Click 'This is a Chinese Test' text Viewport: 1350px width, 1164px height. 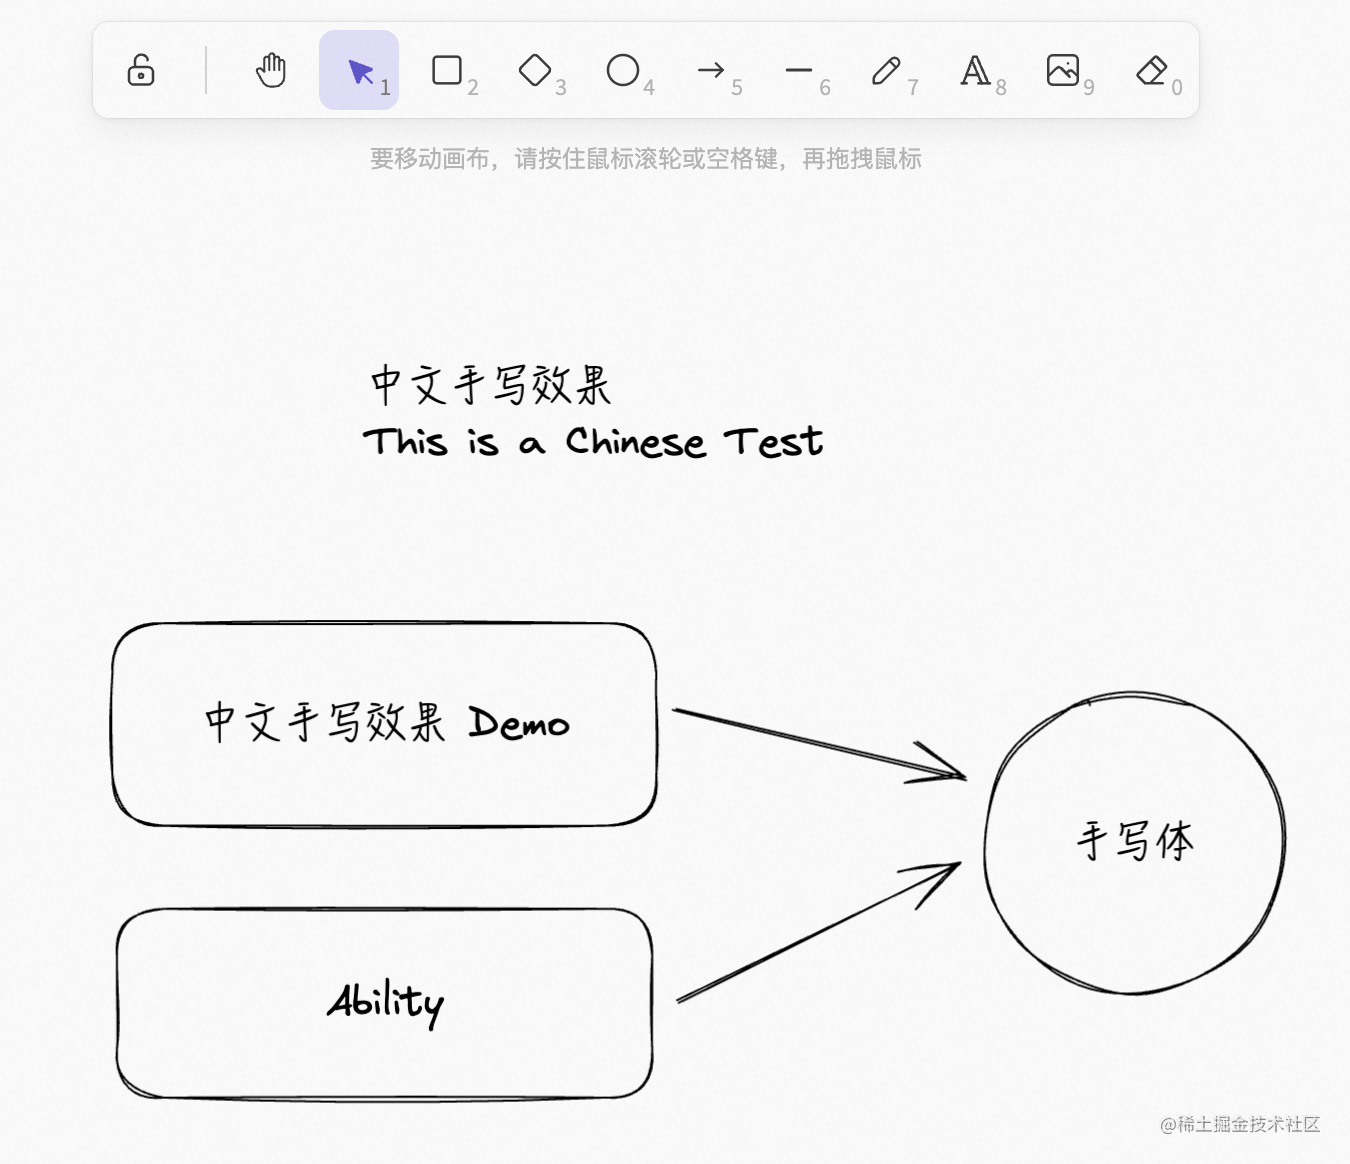coord(593,441)
